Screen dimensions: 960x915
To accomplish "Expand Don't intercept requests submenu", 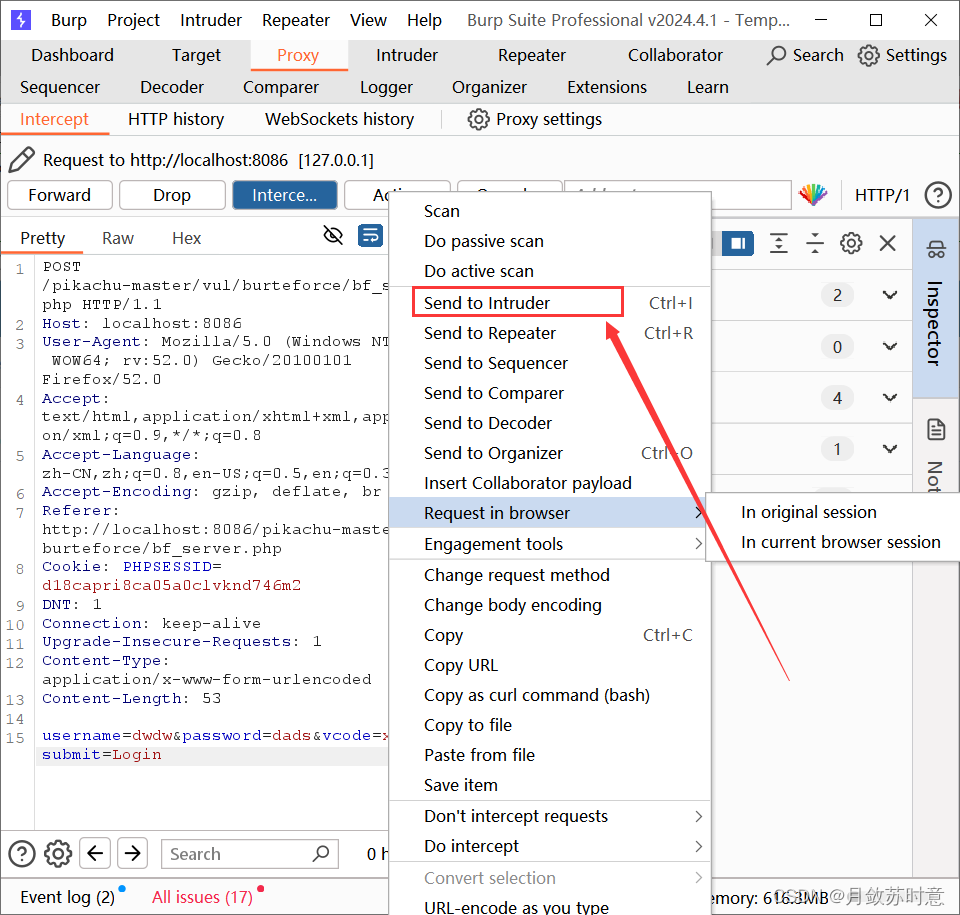I will [x=550, y=816].
